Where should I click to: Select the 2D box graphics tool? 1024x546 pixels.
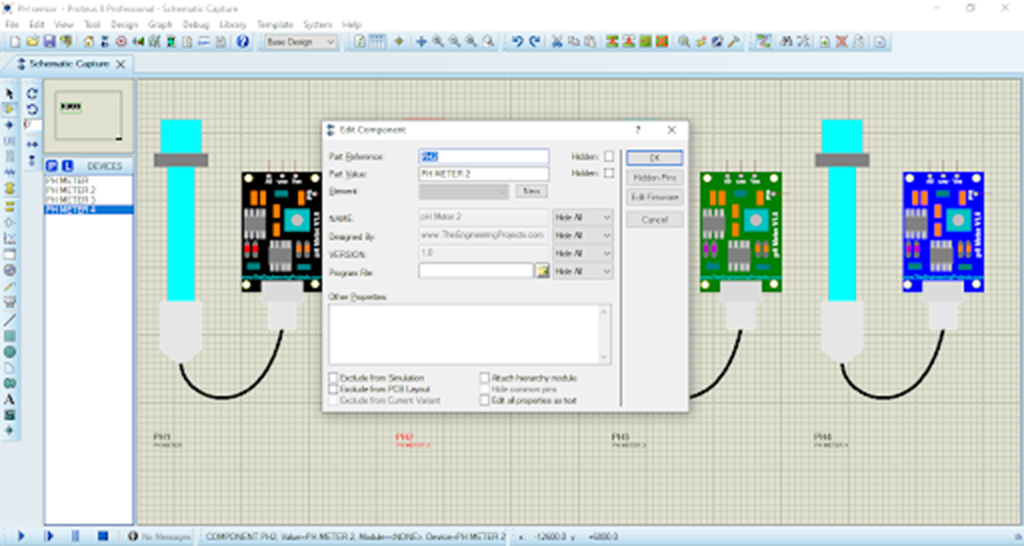click(x=9, y=336)
